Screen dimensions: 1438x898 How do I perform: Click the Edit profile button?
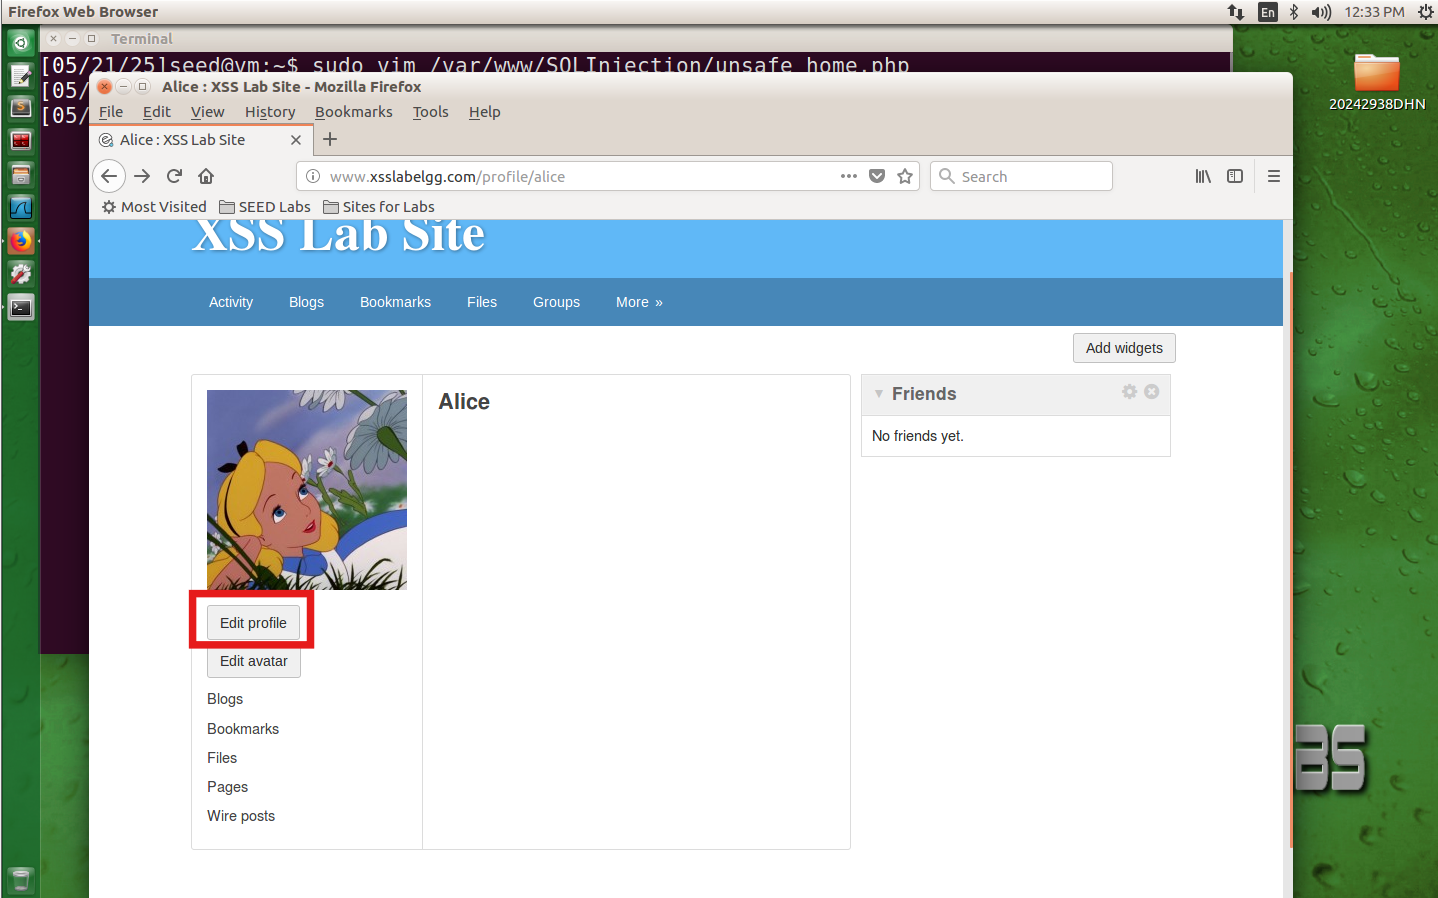point(253,623)
